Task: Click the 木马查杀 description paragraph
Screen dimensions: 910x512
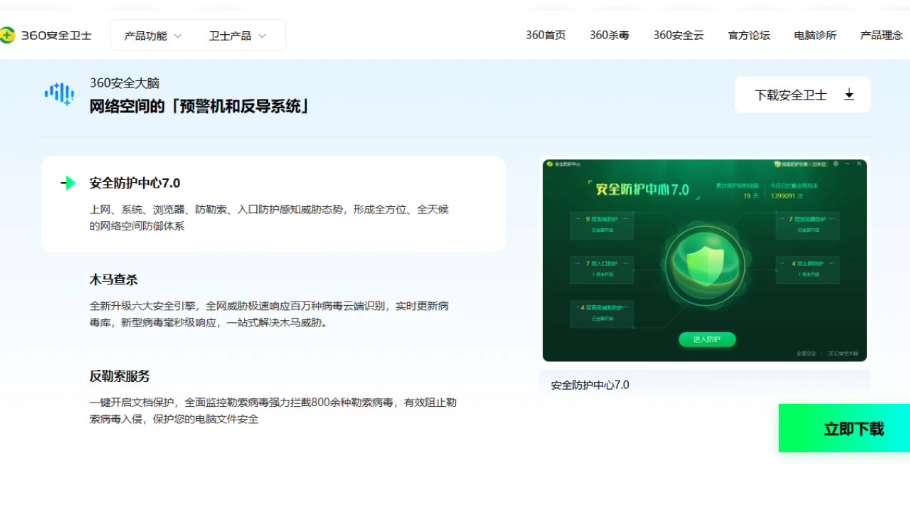Action: [x=269, y=314]
